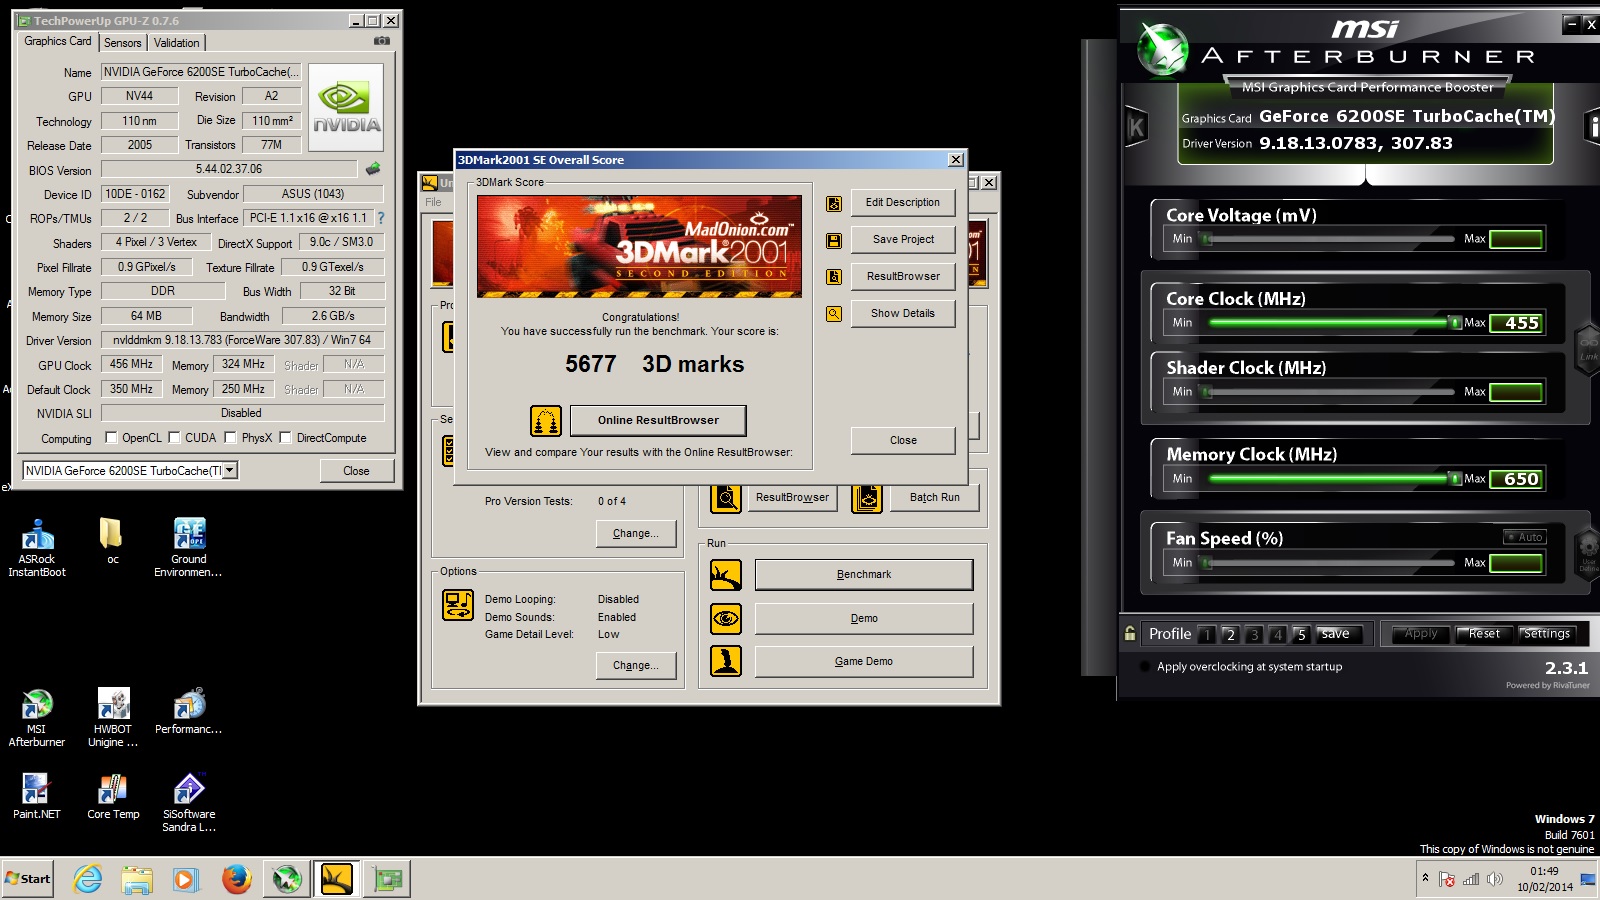
Task: Select the Graphics Card tab
Action: [x=58, y=41]
